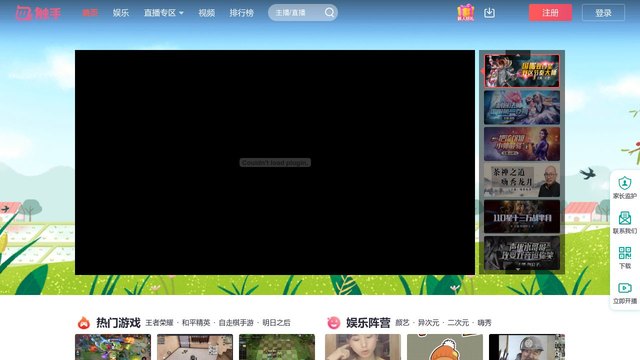Click the 登录 login button
Screen dimensions: 640x360
click(x=603, y=13)
